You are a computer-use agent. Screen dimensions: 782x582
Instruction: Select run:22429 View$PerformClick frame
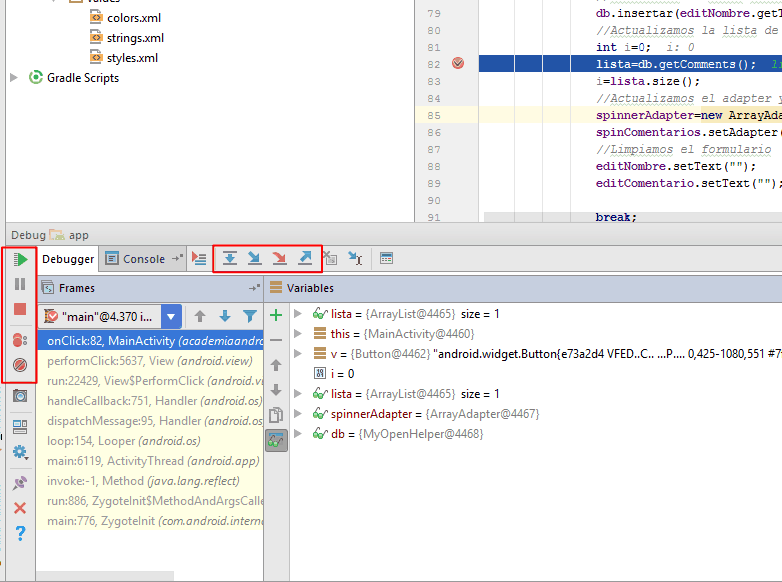(151, 381)
